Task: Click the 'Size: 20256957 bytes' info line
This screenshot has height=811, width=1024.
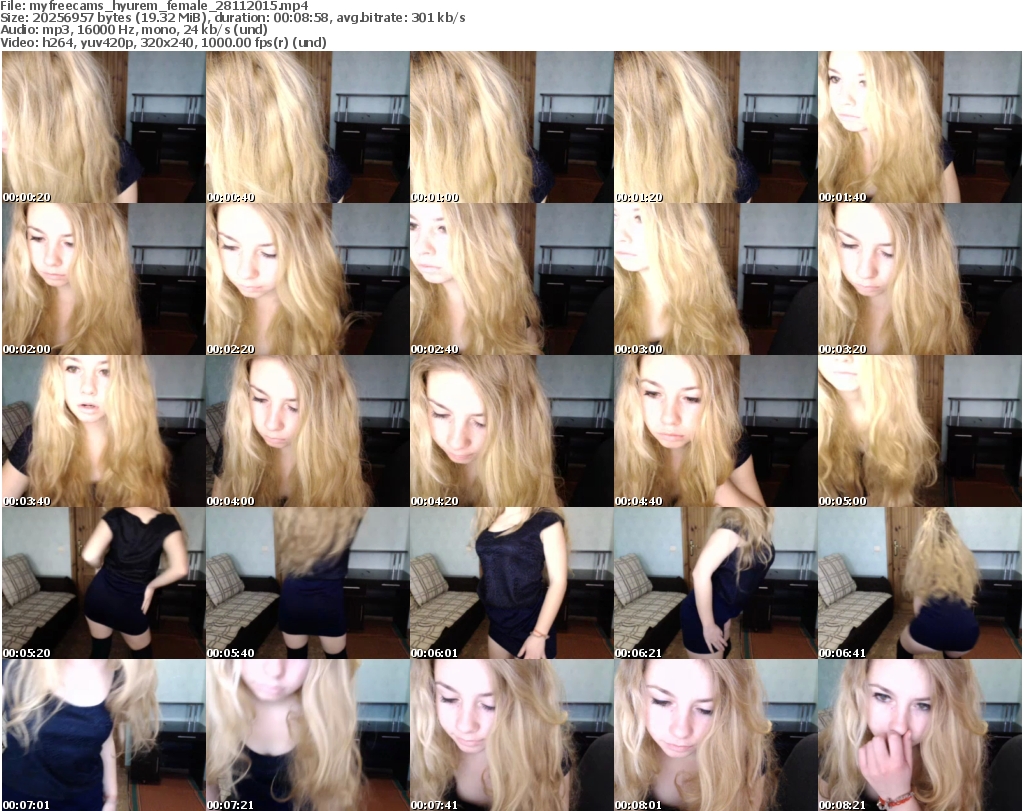Action: click(233, 18)
